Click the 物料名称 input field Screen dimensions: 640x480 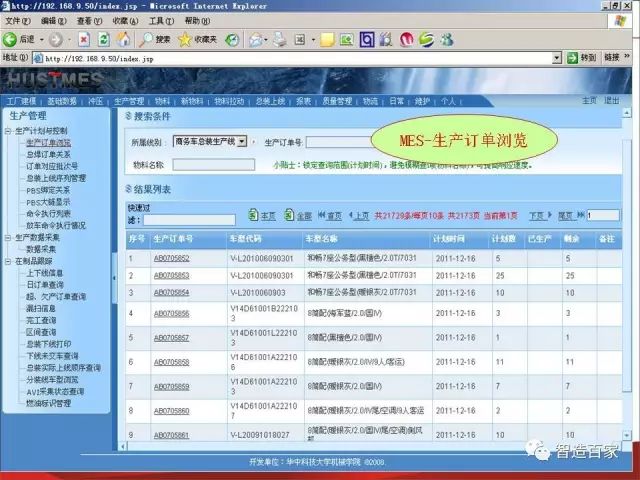(x=214, y=165)
